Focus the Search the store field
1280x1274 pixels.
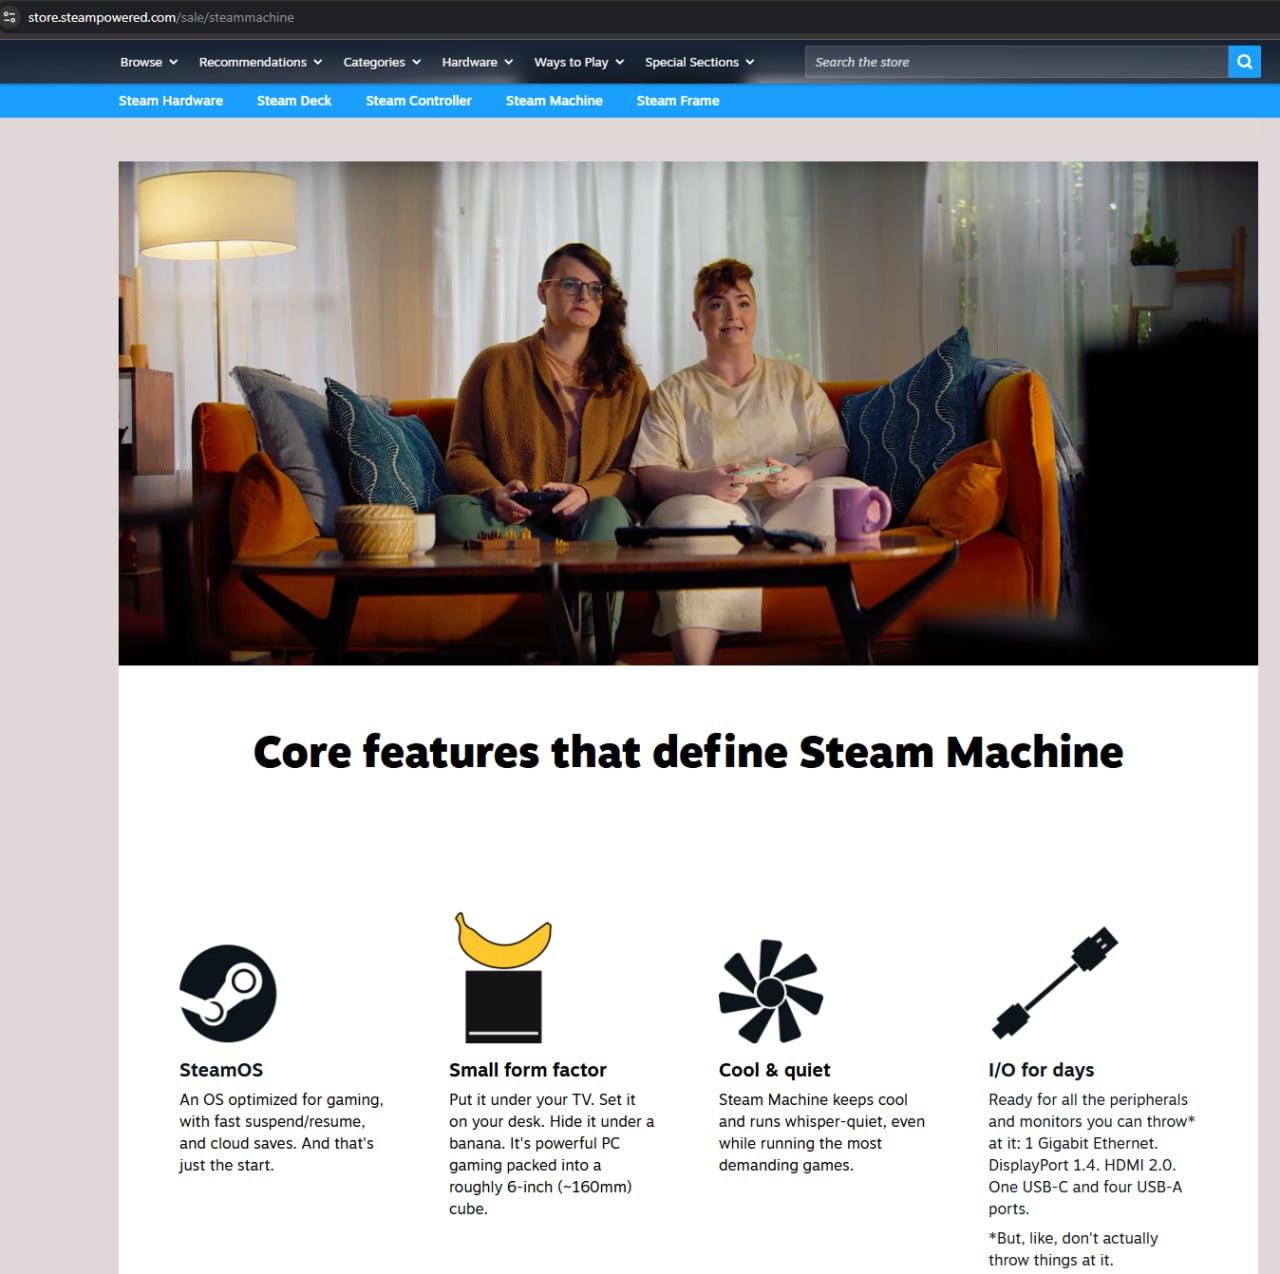pos(1015,62)
